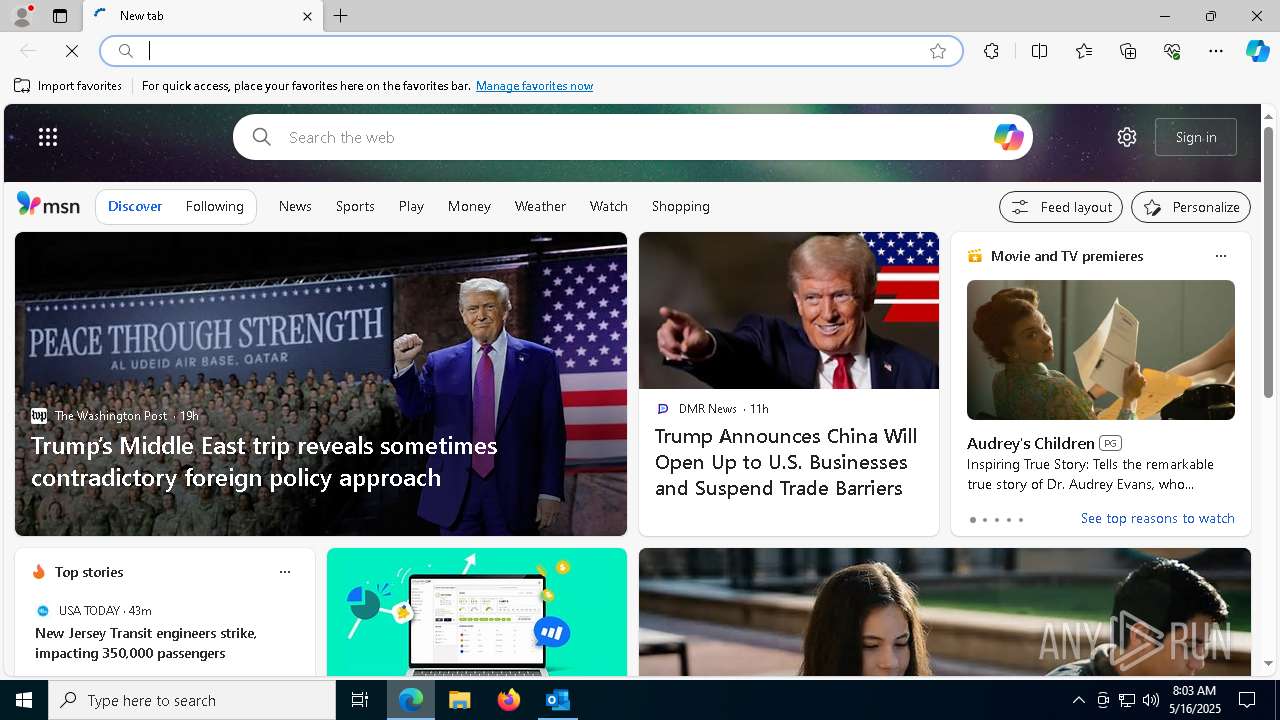Click the Audrey's Children movie thumbnail
Viewport: 1280px width, 720px height.
click(x=1100, y=350)
